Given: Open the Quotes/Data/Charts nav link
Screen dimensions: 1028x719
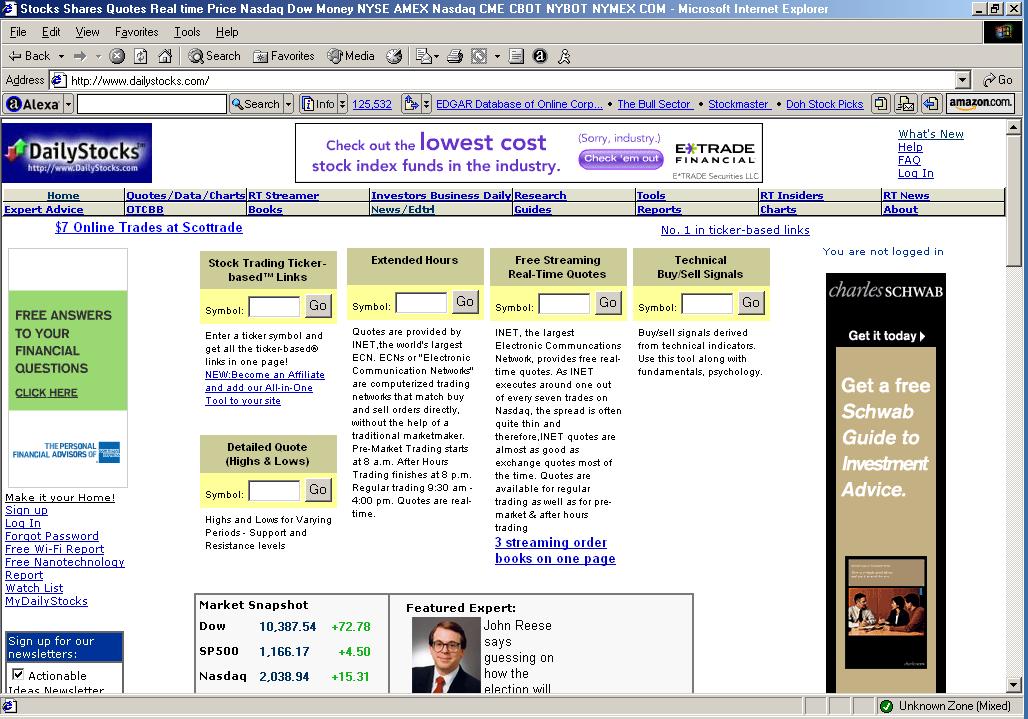Looking at the screenshot, I should (x=186, y=195).
